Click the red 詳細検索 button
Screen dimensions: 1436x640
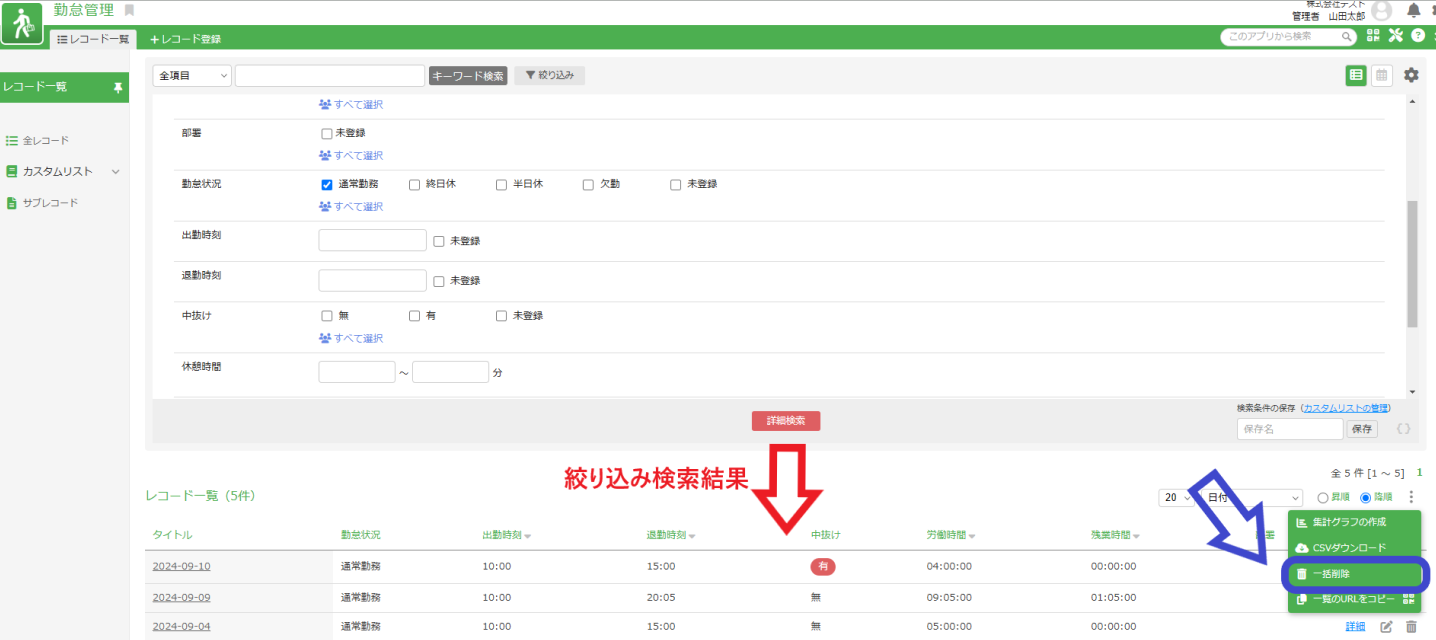tap(785, 421)
